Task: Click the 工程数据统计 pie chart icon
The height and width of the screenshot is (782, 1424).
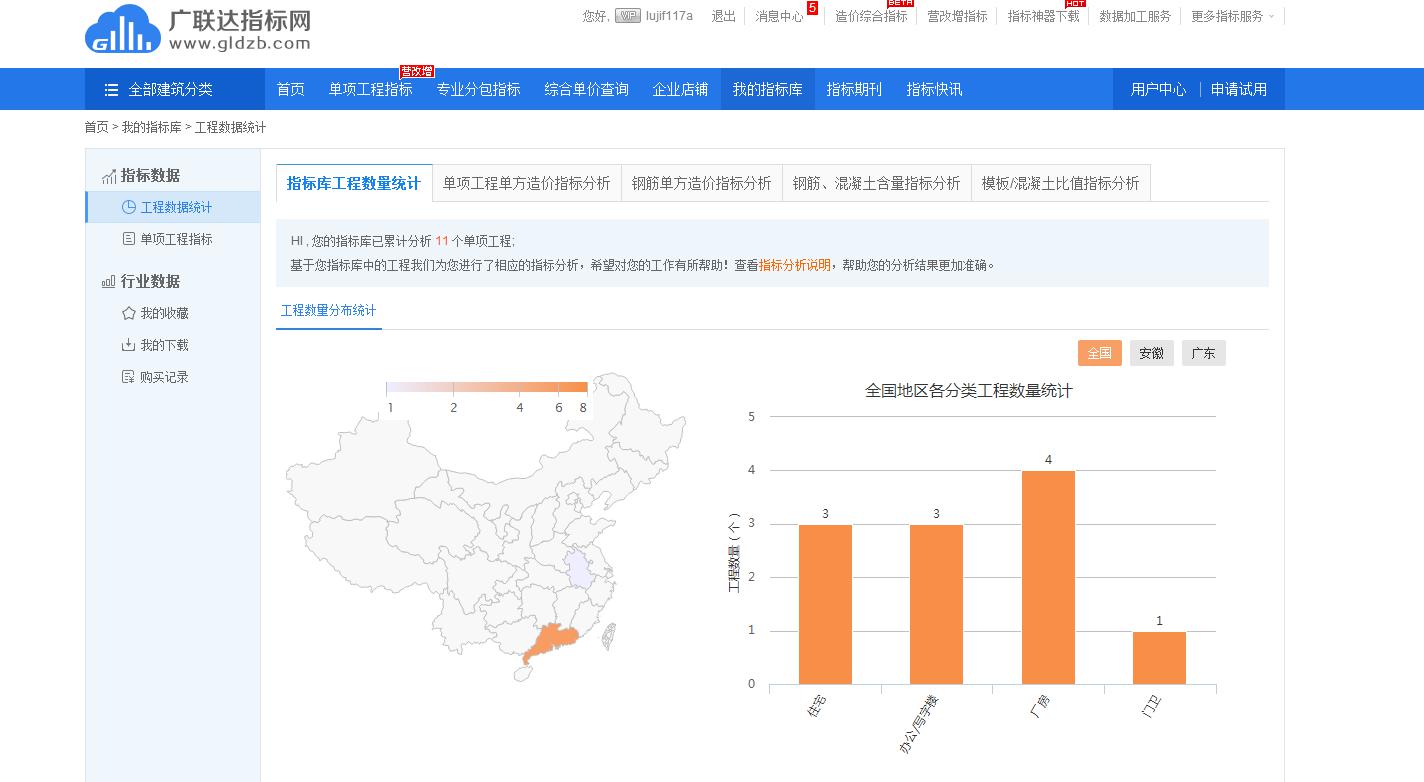Action: coord(128,207)
